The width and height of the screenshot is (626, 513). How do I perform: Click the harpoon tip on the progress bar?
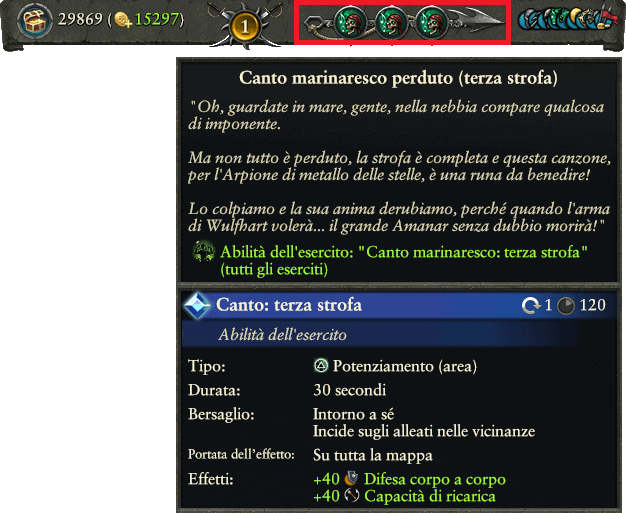pyautogui.click(x=478, y=21)
